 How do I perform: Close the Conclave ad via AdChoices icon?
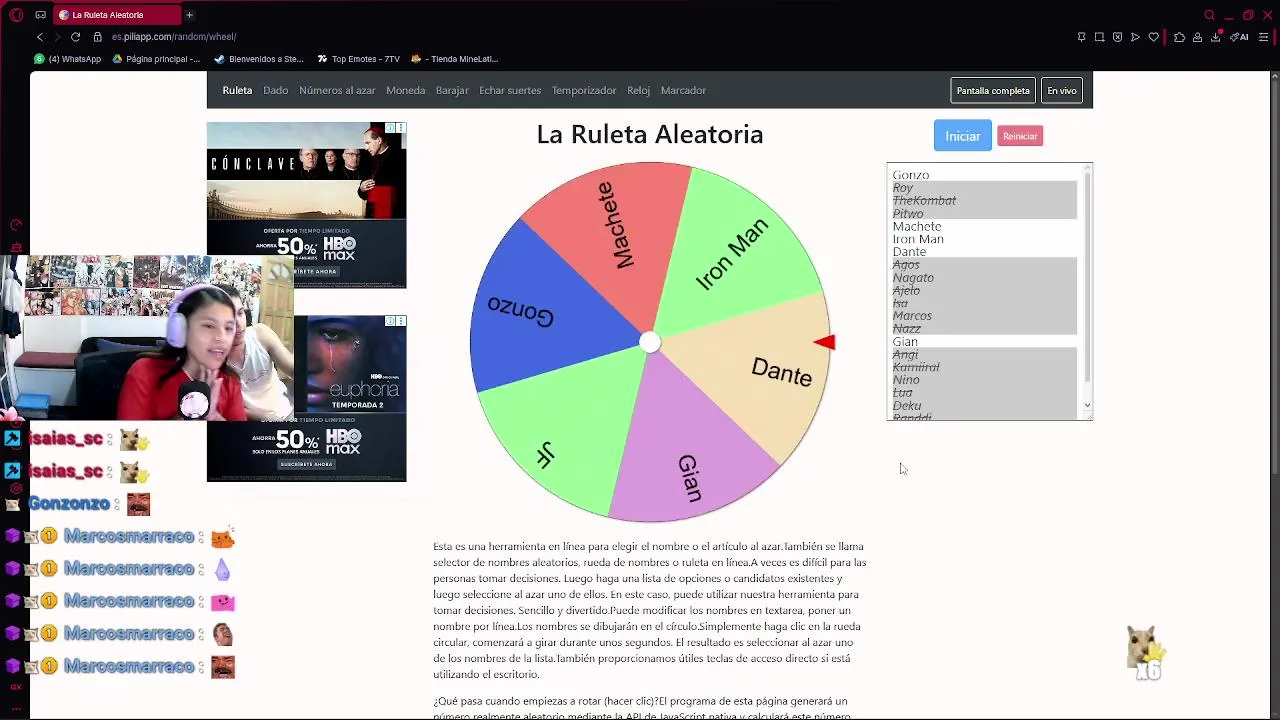[x=401, y=128]
